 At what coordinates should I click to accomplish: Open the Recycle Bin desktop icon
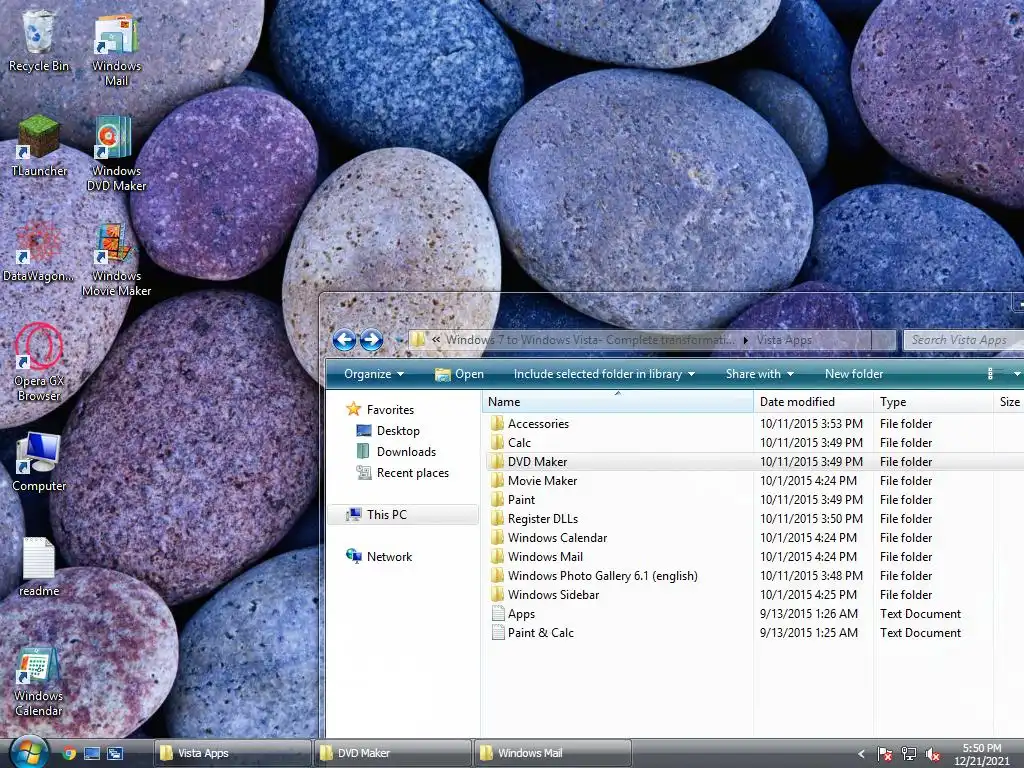coord(39,41)
